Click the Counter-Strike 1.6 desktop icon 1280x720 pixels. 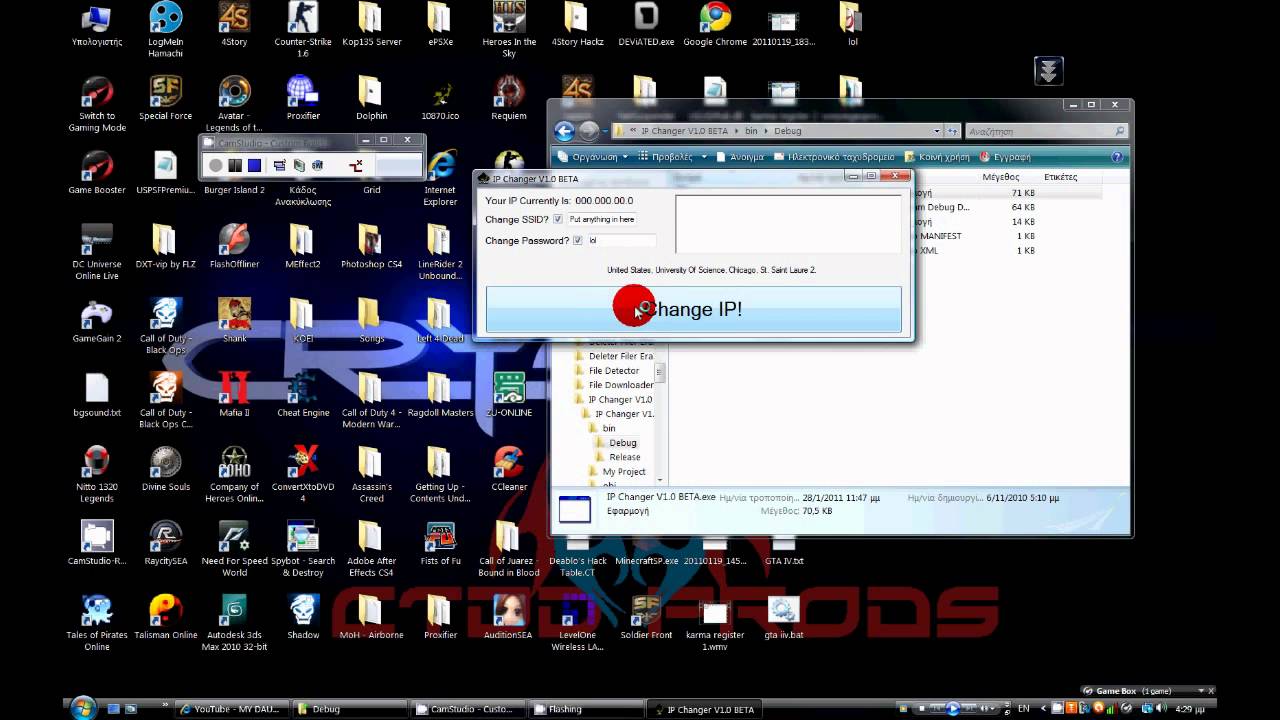[x=303, y=30]
